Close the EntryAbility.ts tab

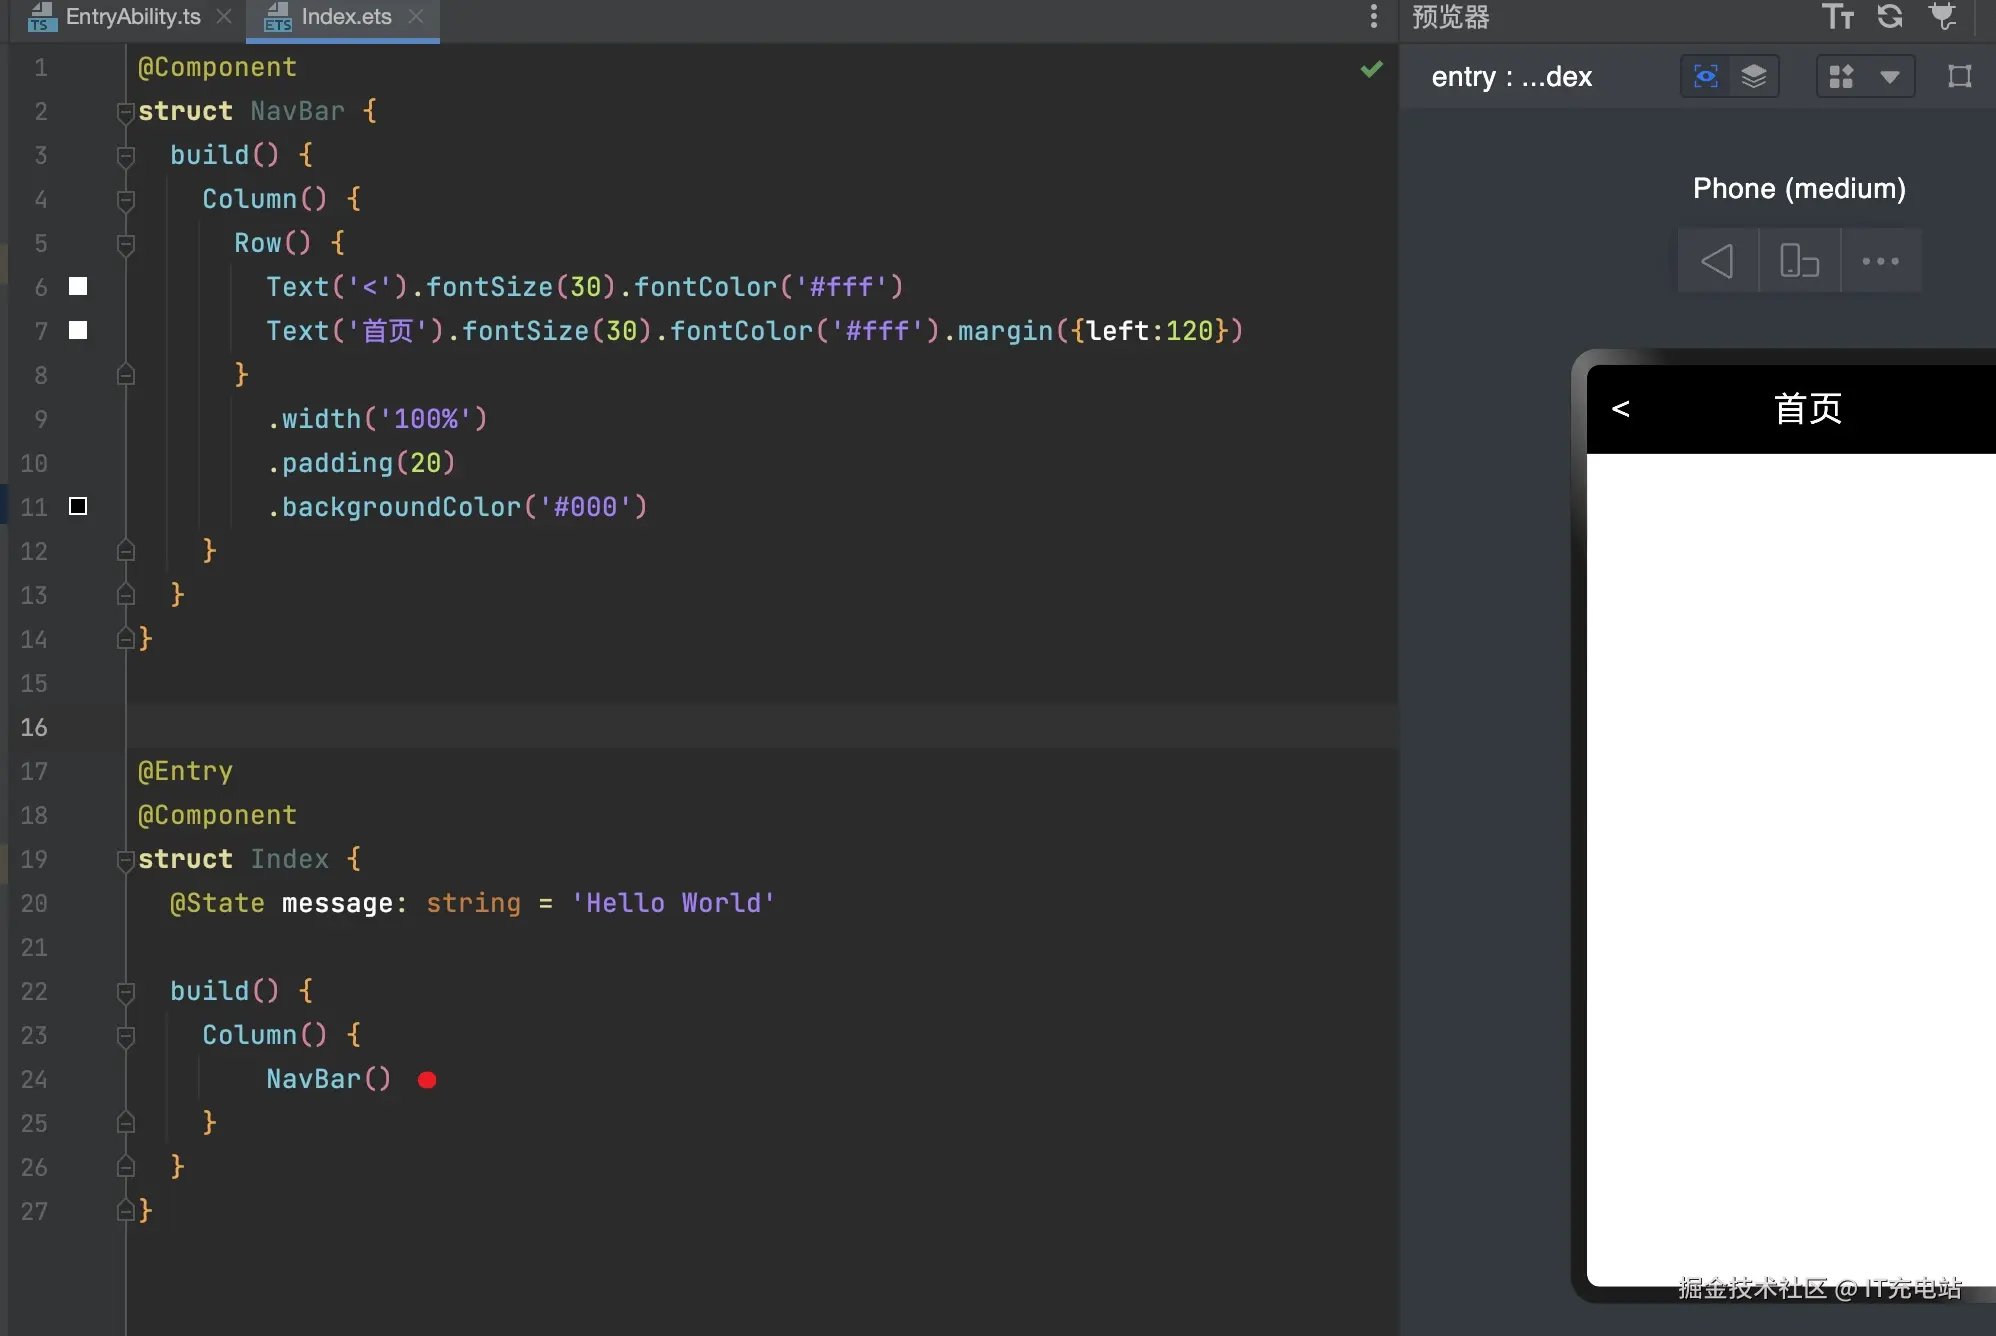224,17
